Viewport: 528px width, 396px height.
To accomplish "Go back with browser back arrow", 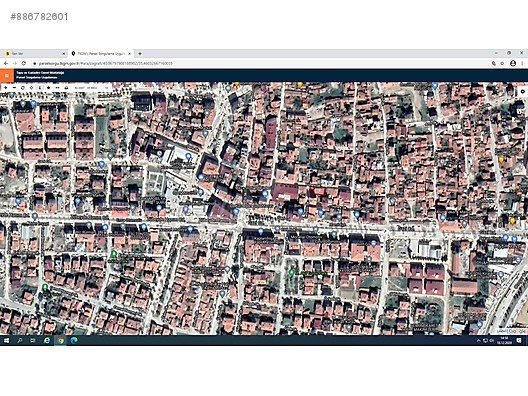I will tap(6, 63).
